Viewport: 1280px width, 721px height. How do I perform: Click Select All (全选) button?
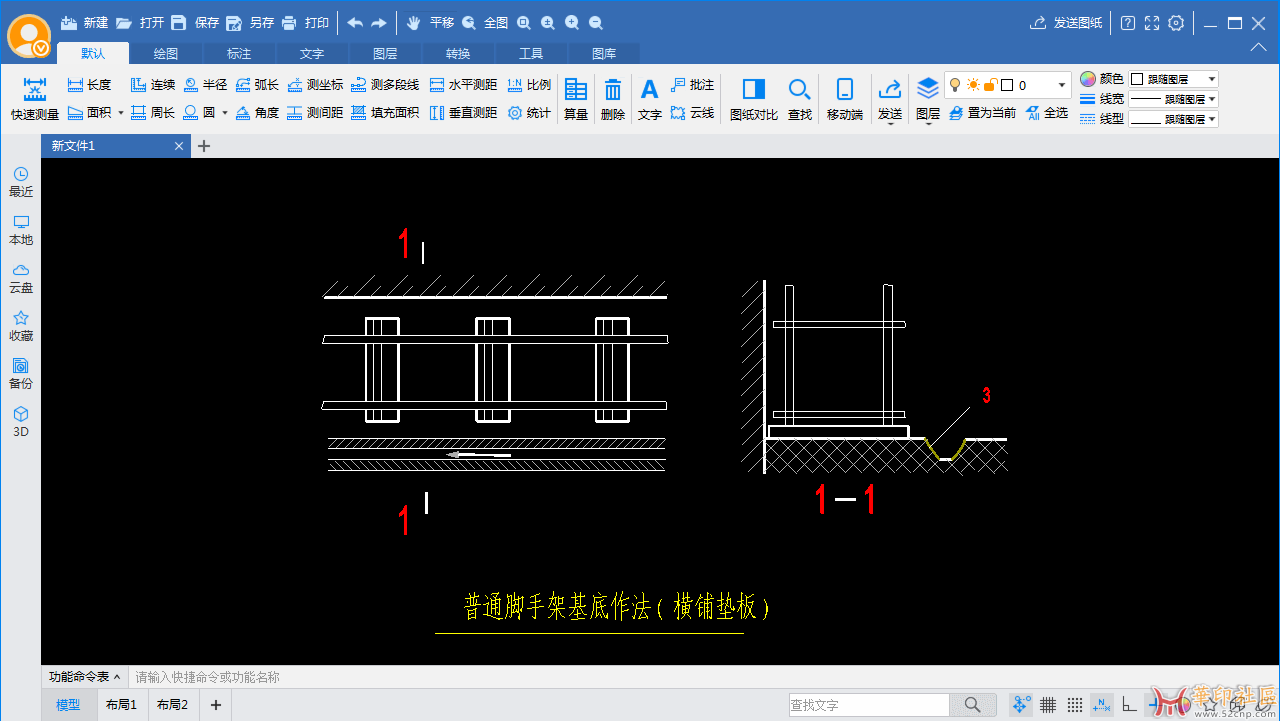pyautogui.click(x=1047, y=113)
